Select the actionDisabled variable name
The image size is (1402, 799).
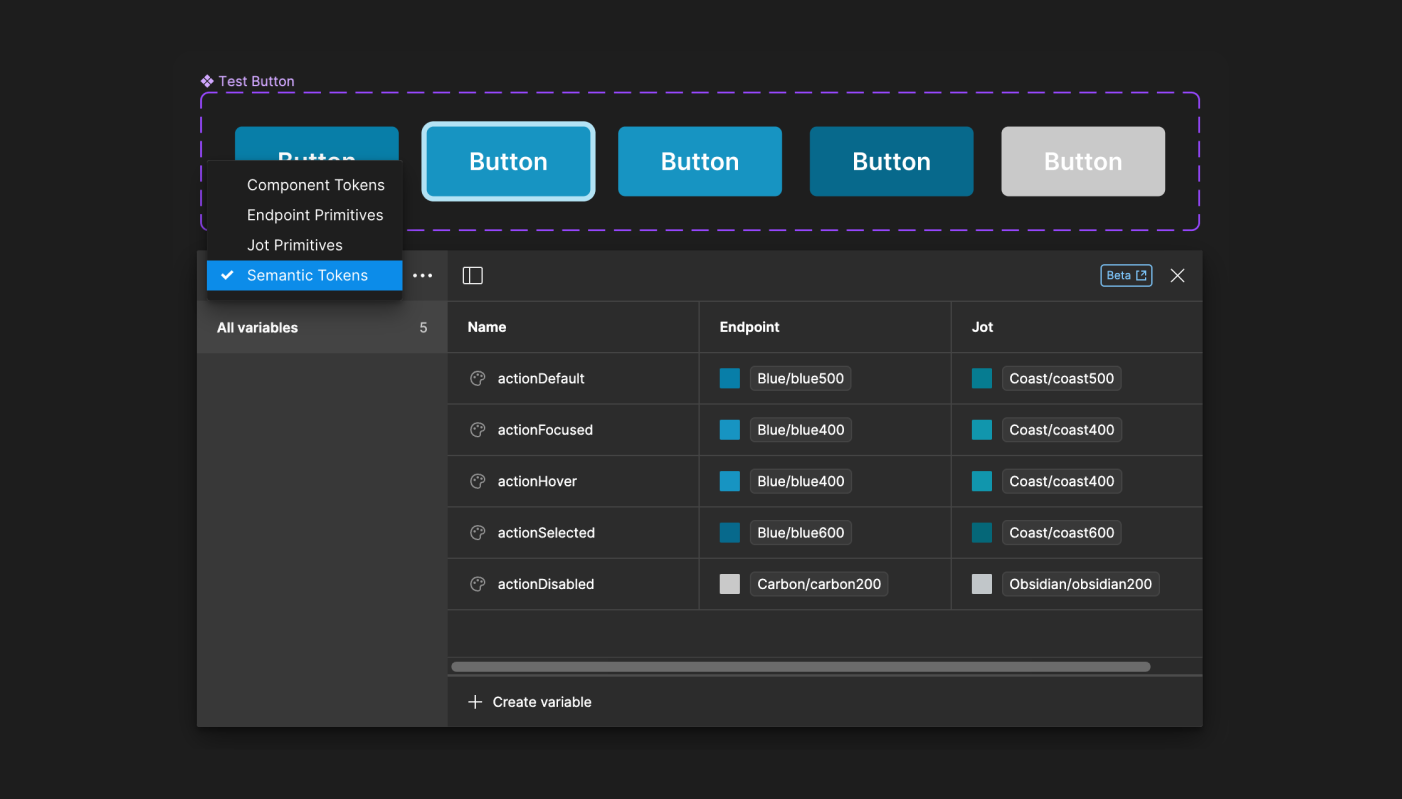click(x=546, y=584)
